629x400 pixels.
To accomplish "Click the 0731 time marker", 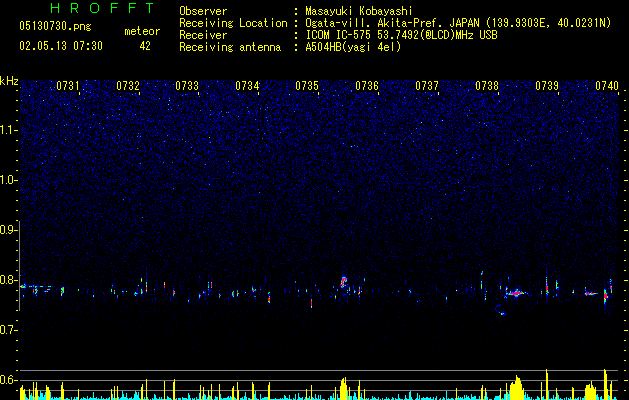I will tap(67, 85).
